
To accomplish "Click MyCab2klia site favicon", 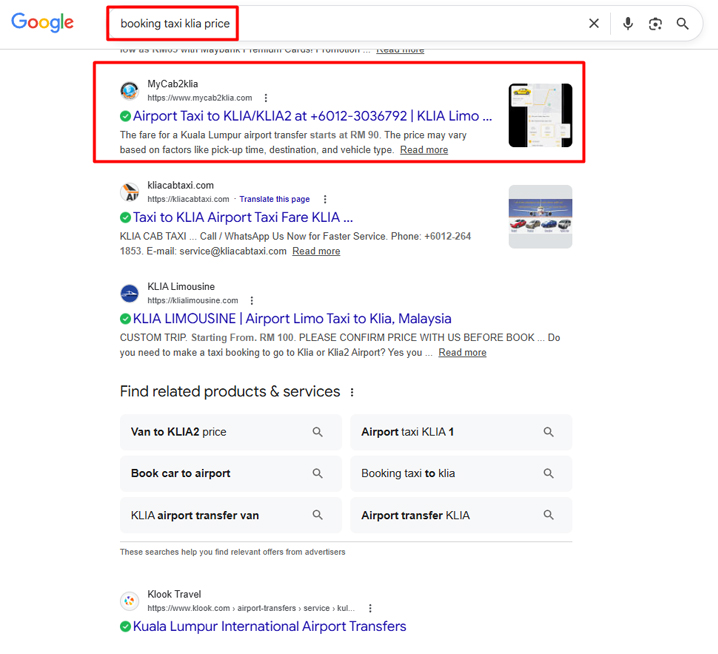I will [130, 91].
